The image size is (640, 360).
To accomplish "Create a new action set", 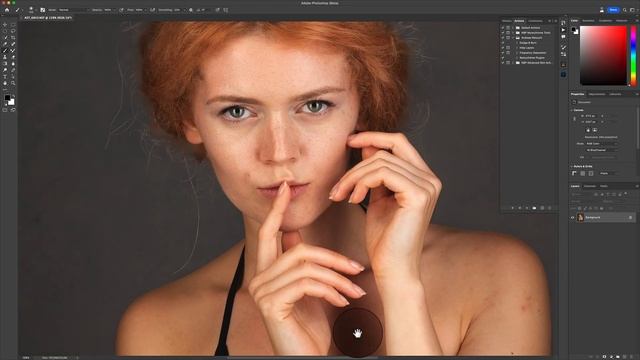I will 534,208.
